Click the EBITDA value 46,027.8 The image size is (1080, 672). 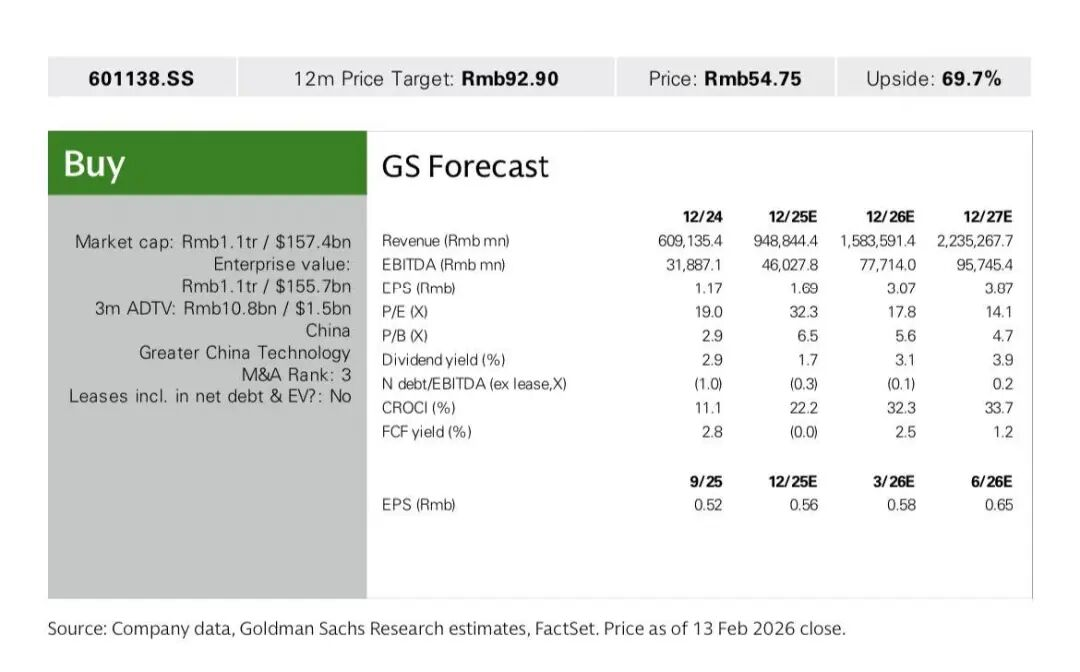[785, 265]
